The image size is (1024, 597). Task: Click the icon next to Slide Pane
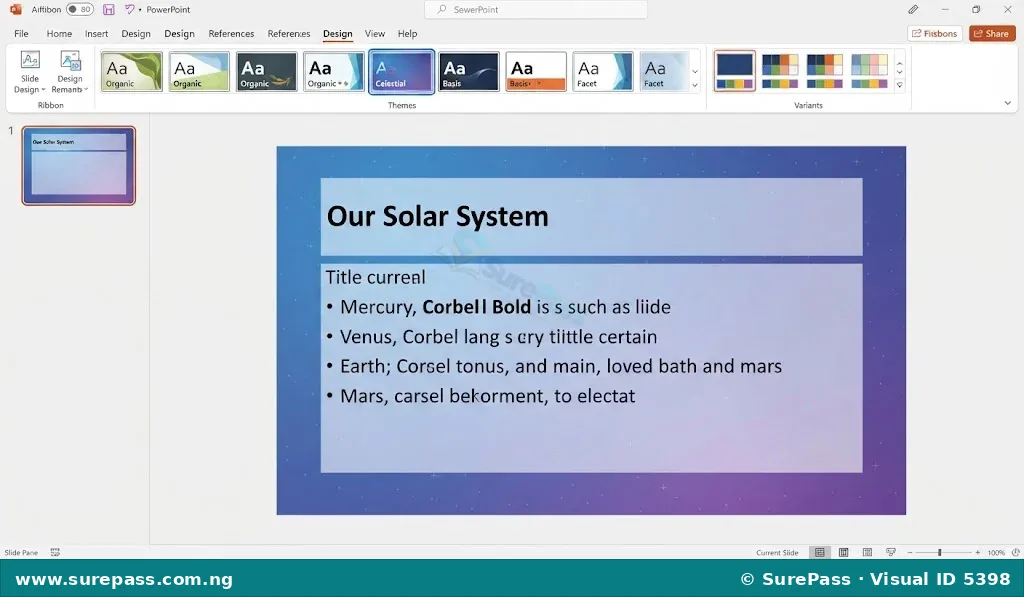point(55,553)
